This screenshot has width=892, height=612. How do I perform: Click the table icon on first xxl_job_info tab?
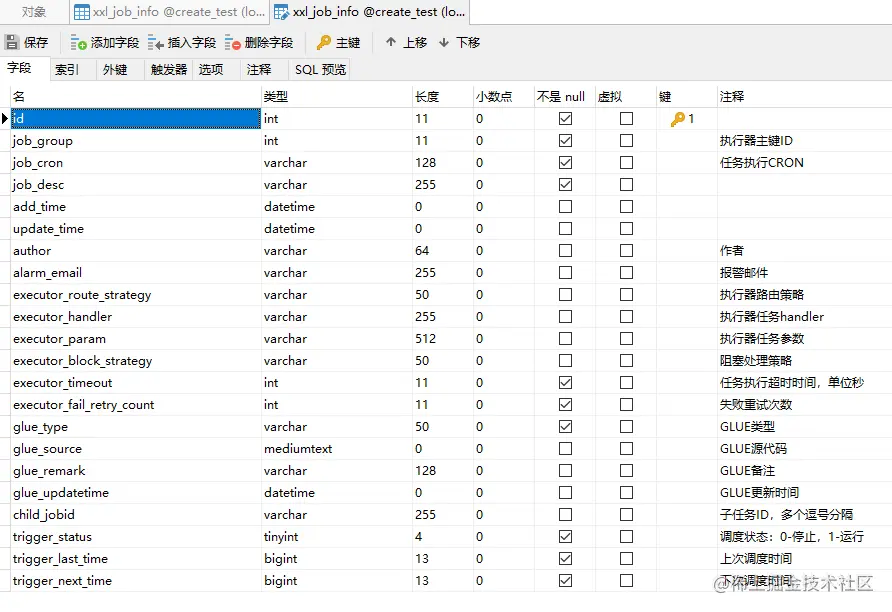pos(82,12)
